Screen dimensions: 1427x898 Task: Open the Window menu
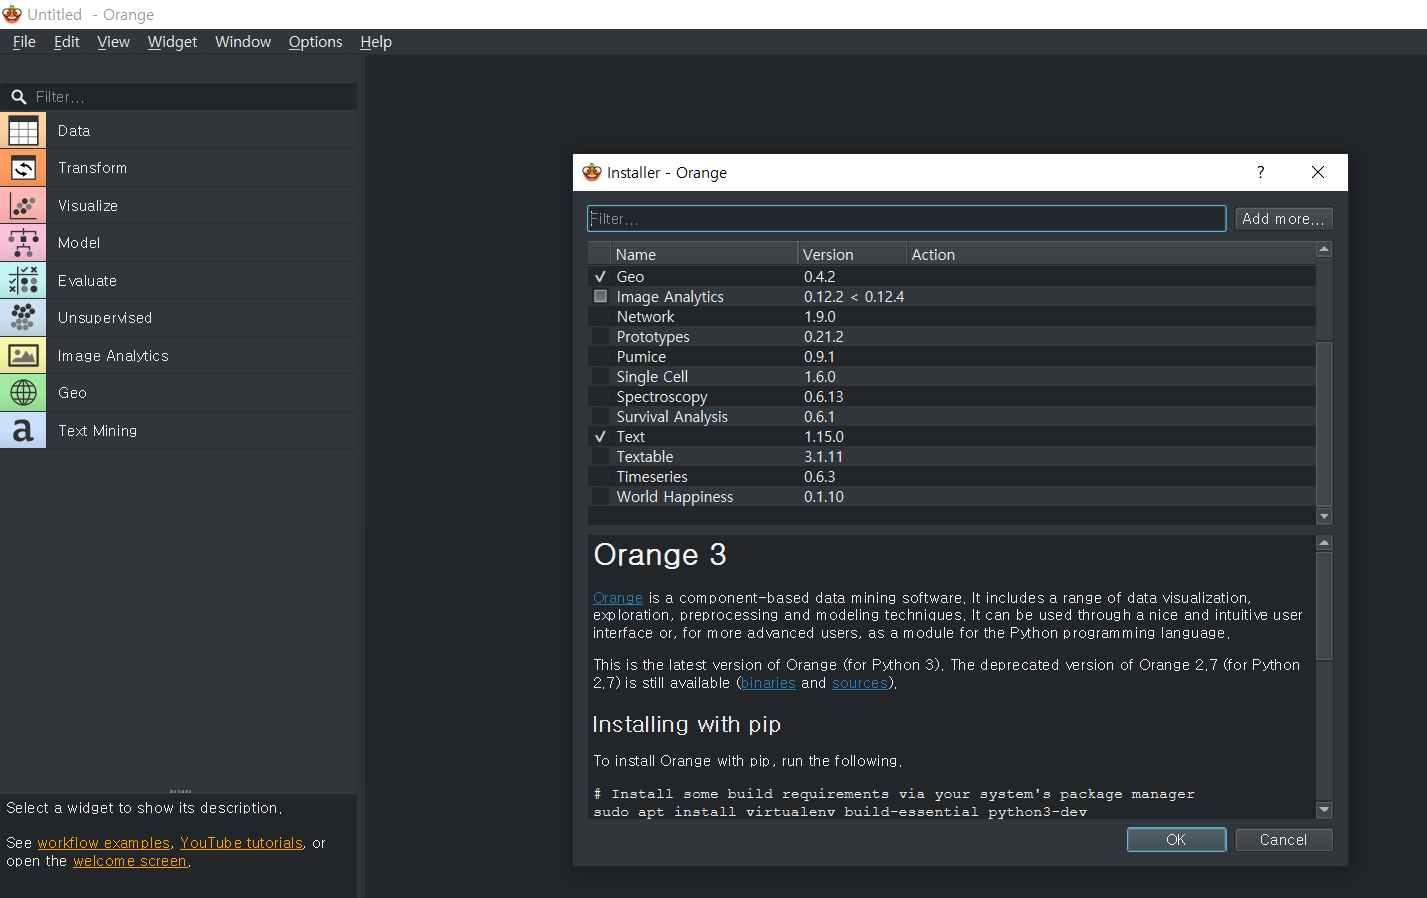[x=243, y=42]
